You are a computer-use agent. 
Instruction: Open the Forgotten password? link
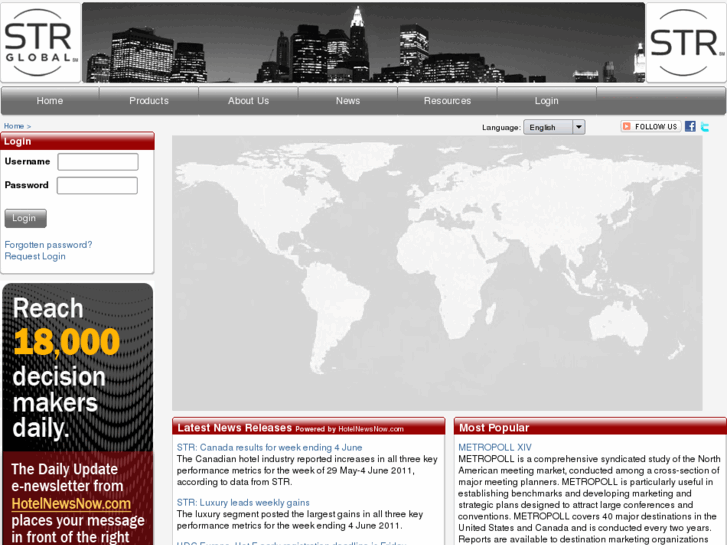click(x=48, y=244)
